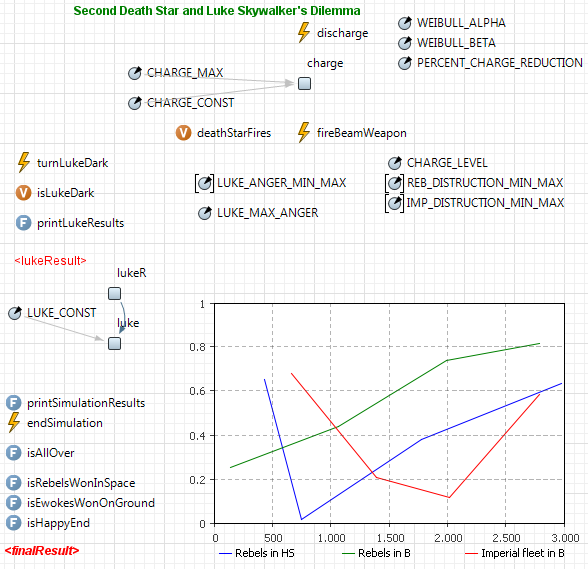Click the endSimulation label text
588x569 pixels.
(x=64, y=423)
